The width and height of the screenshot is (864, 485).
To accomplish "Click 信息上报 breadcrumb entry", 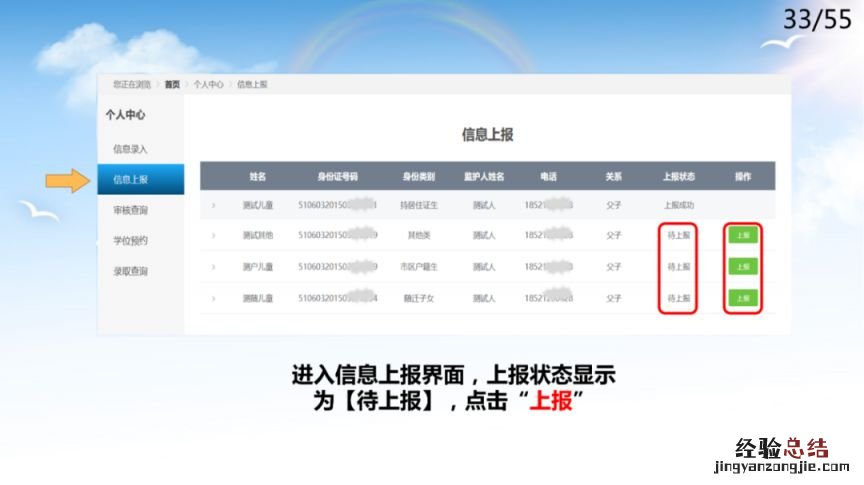I will pyautogui.click(x=252, y=84).
